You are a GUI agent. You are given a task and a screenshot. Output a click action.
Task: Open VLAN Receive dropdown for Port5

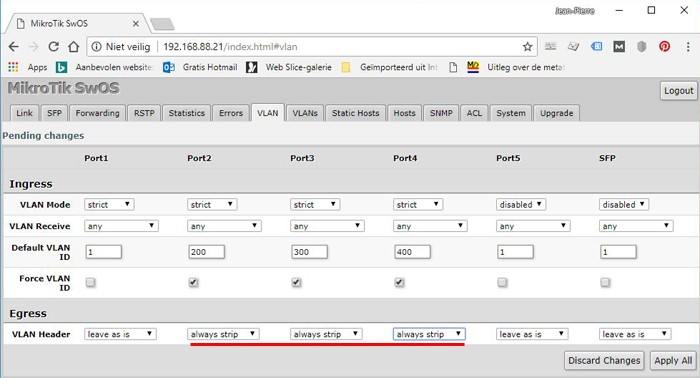[533, 226]
